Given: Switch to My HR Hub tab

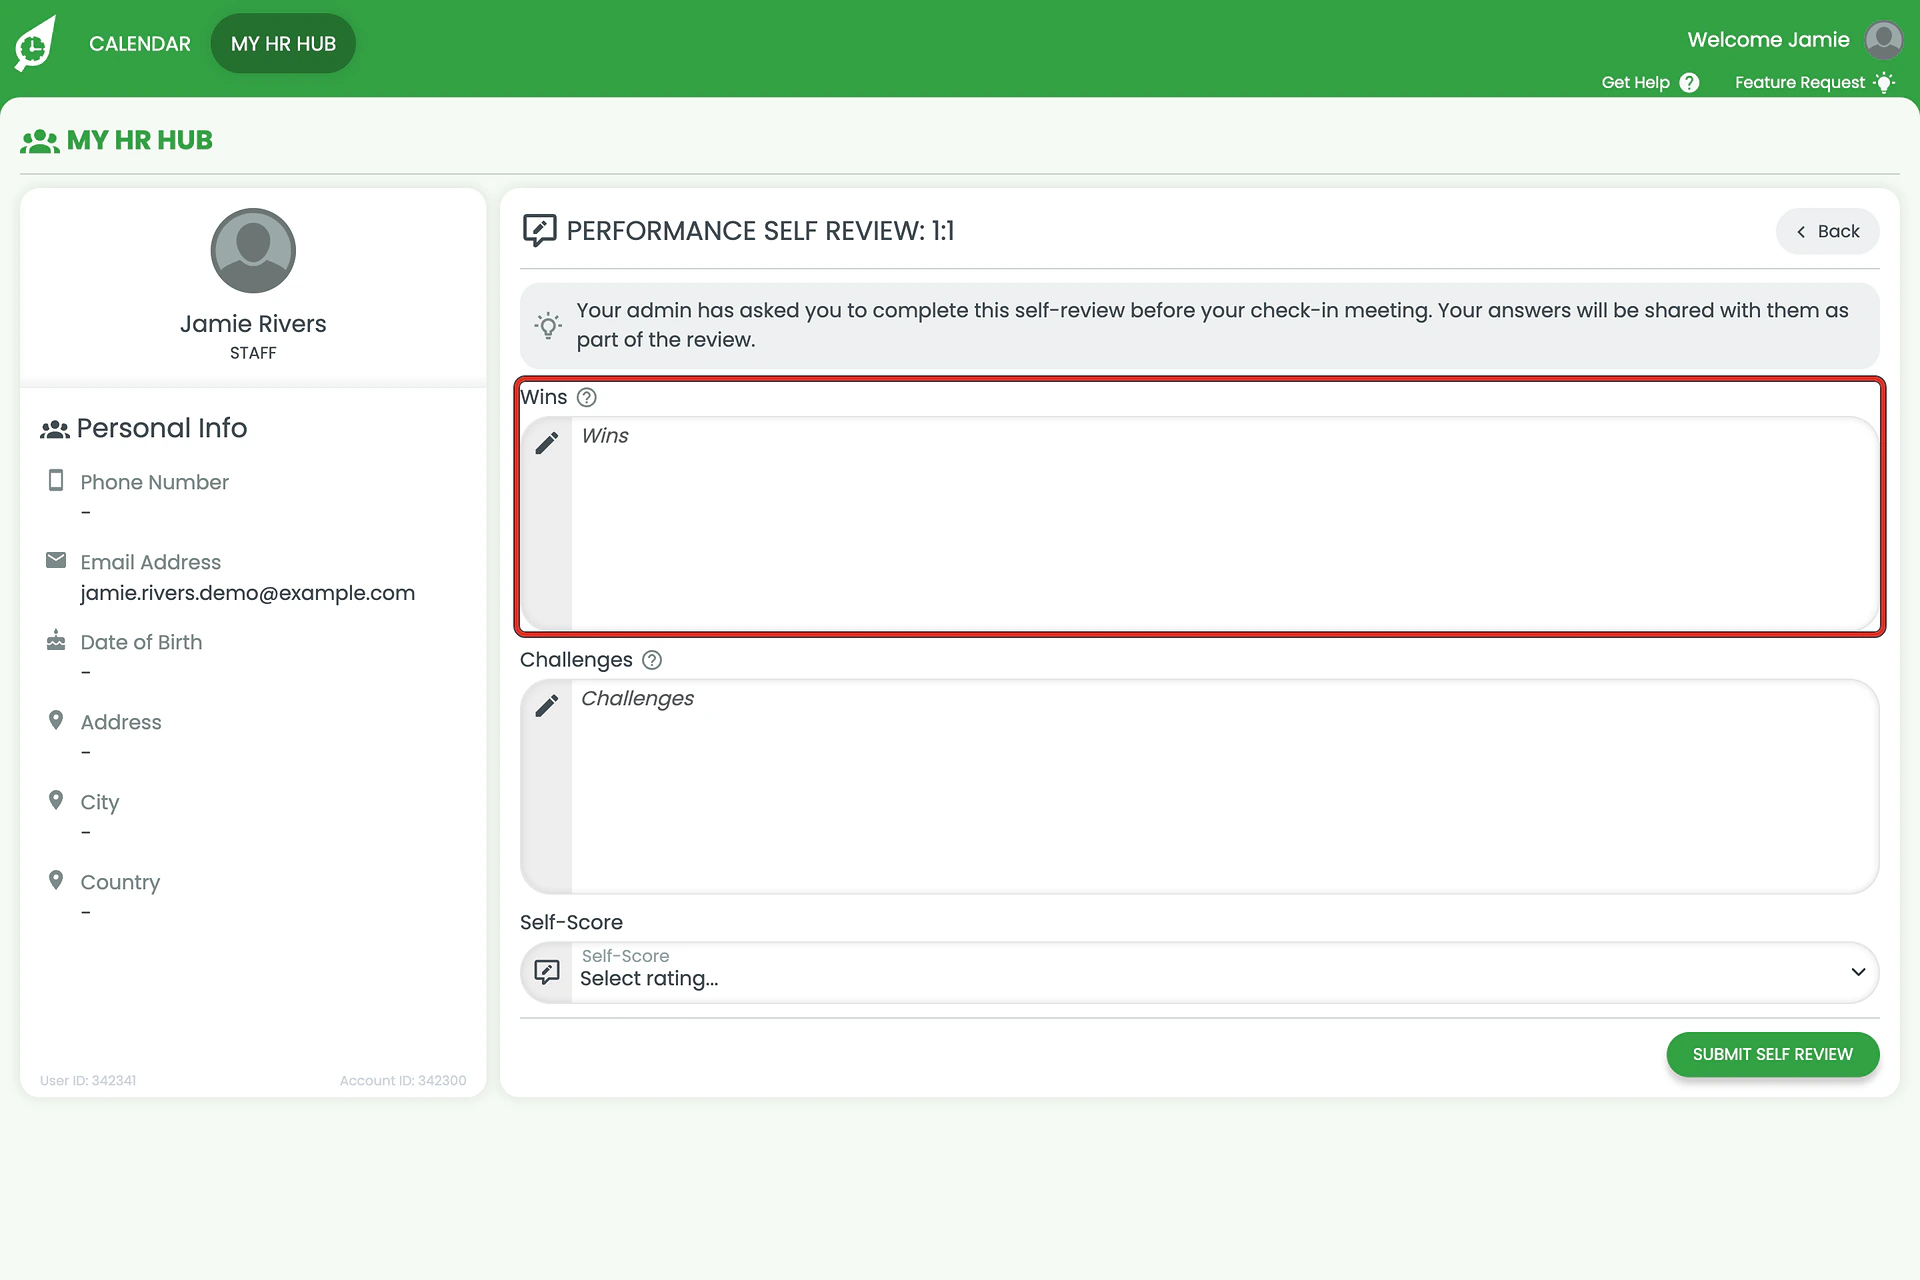Looking at the screenshot, I should click(283, 44).
